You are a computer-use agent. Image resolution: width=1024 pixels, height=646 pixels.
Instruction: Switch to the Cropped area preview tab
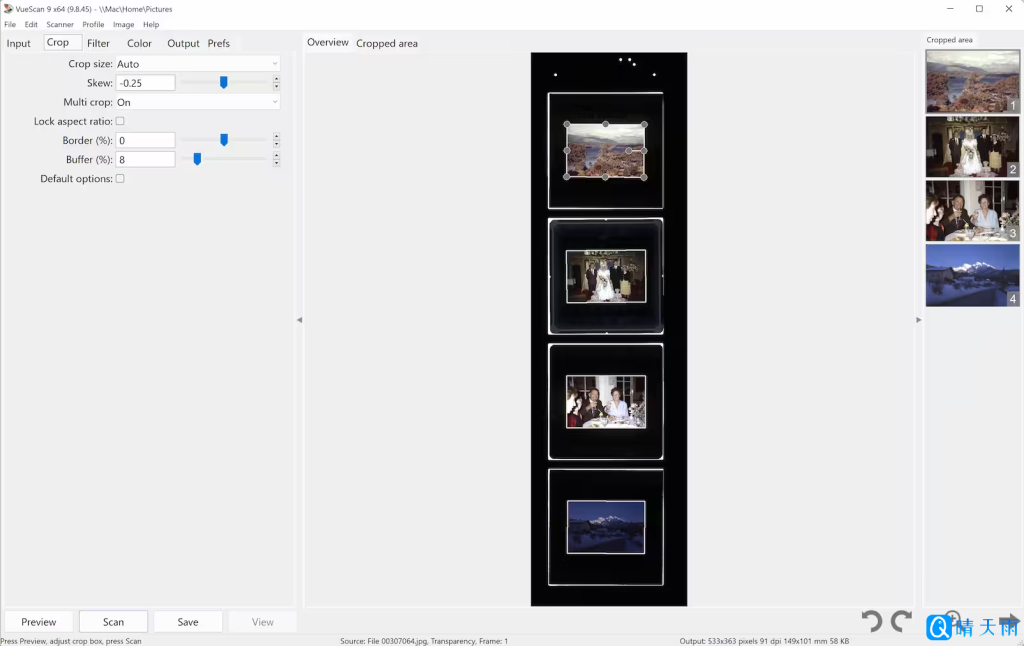click(x=387, y=43)
